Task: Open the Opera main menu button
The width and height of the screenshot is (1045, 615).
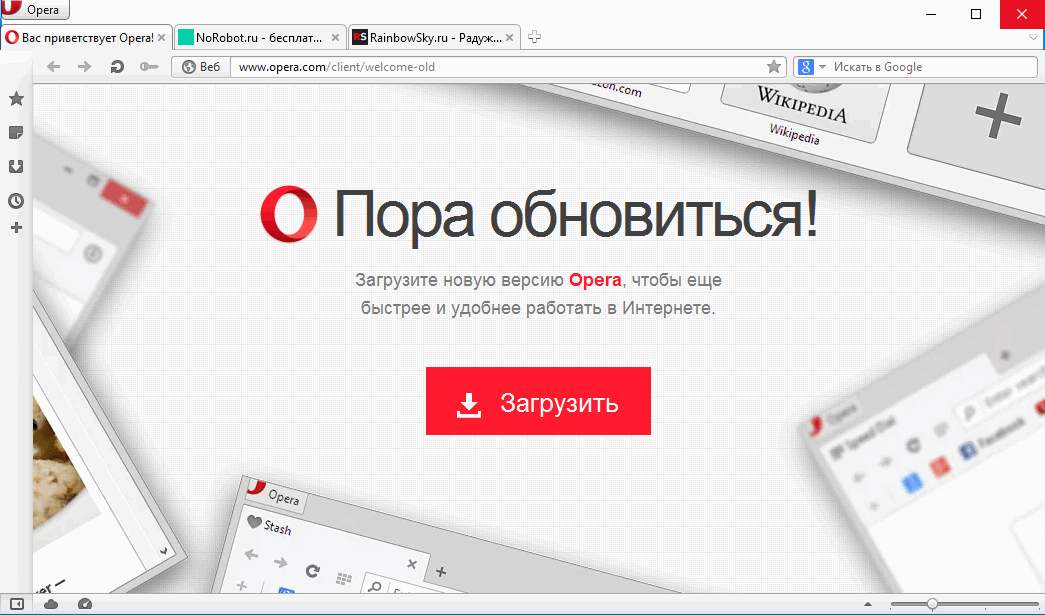Action: pos(35,9)
